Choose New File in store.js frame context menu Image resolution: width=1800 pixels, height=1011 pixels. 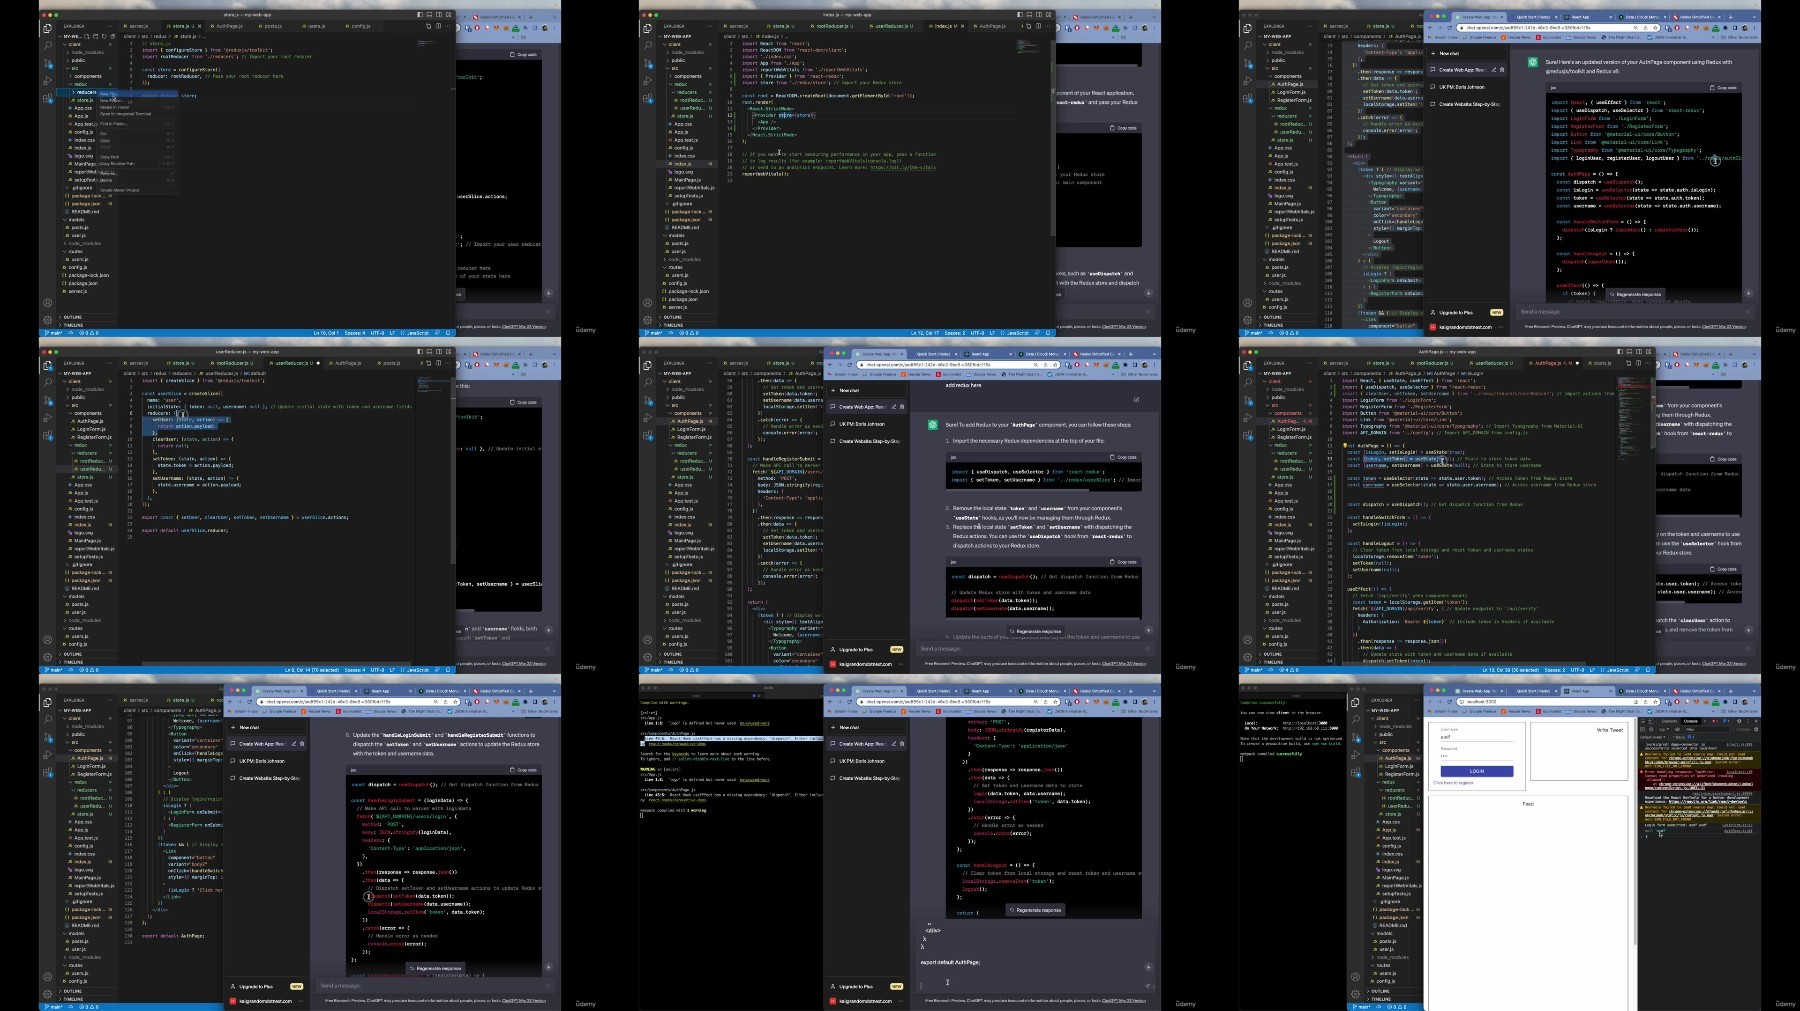(x=138, y=94)
